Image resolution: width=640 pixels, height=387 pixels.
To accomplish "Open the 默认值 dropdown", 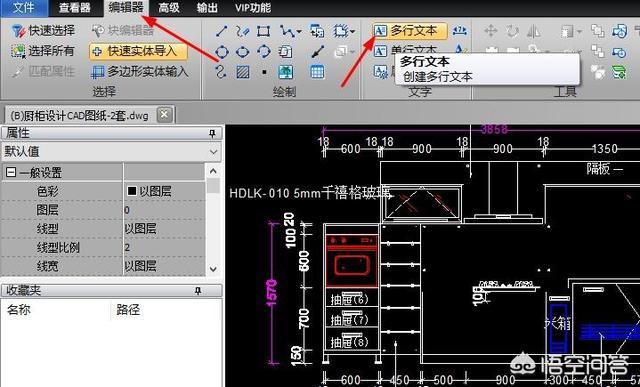I will (x=213, y=152).
